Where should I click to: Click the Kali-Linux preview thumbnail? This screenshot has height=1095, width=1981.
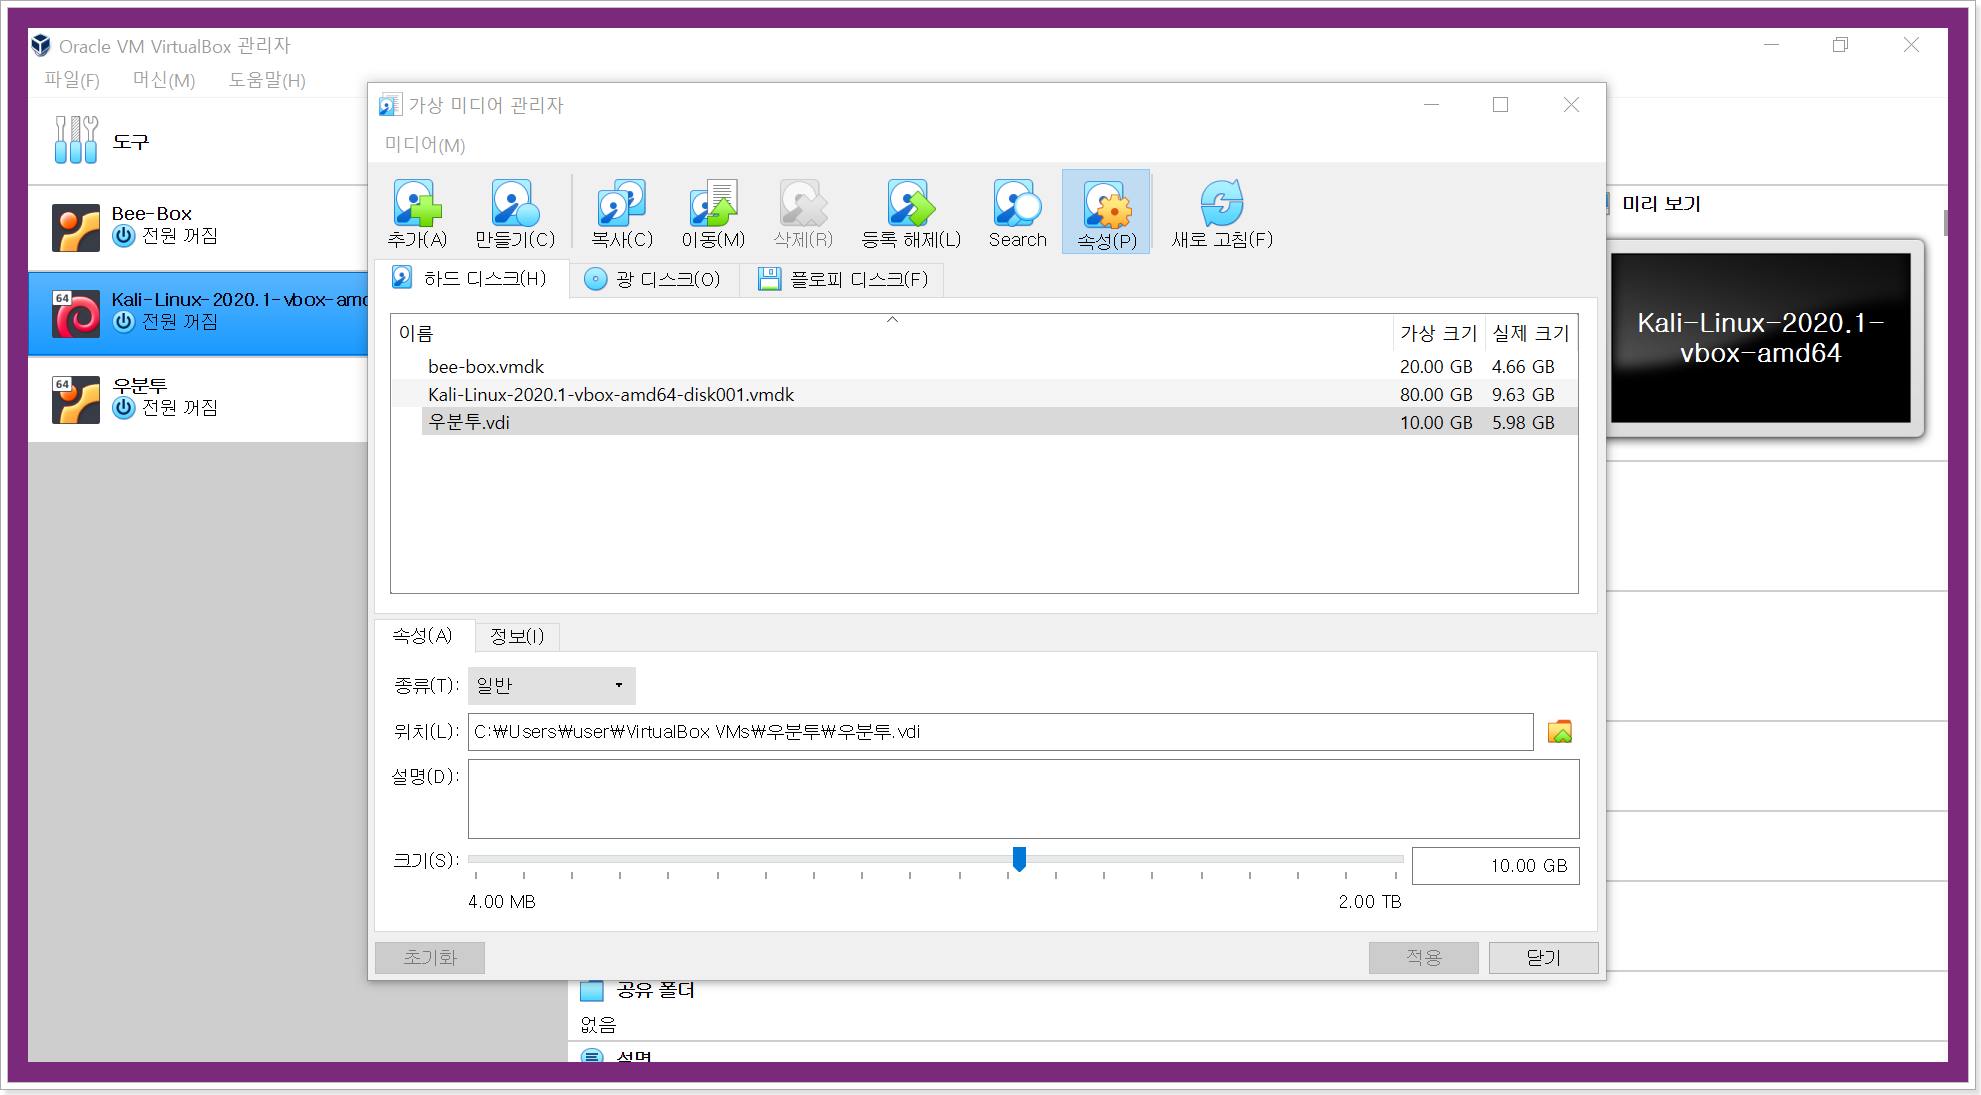tap(1760, 338)
